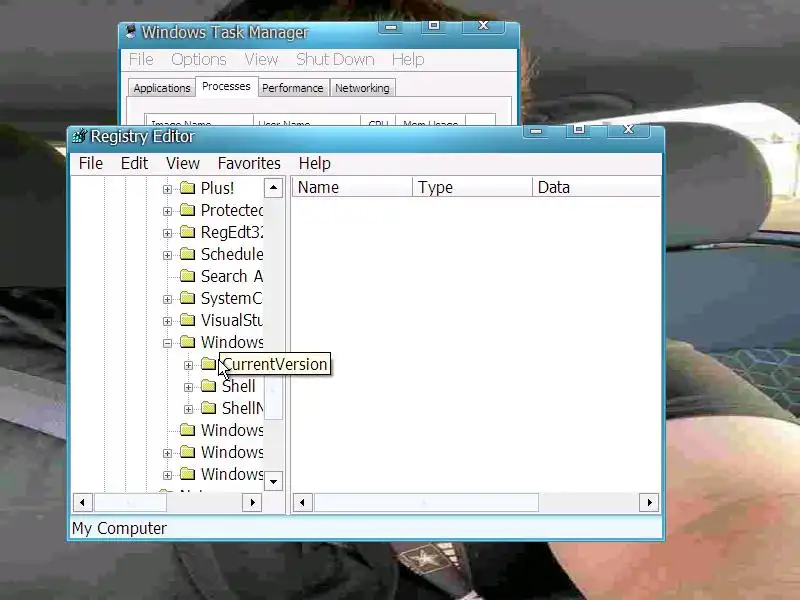Click the tree pane scroll left arrow
The height and width of the screenshot is (600, 800).
click(x=83, y=503)
